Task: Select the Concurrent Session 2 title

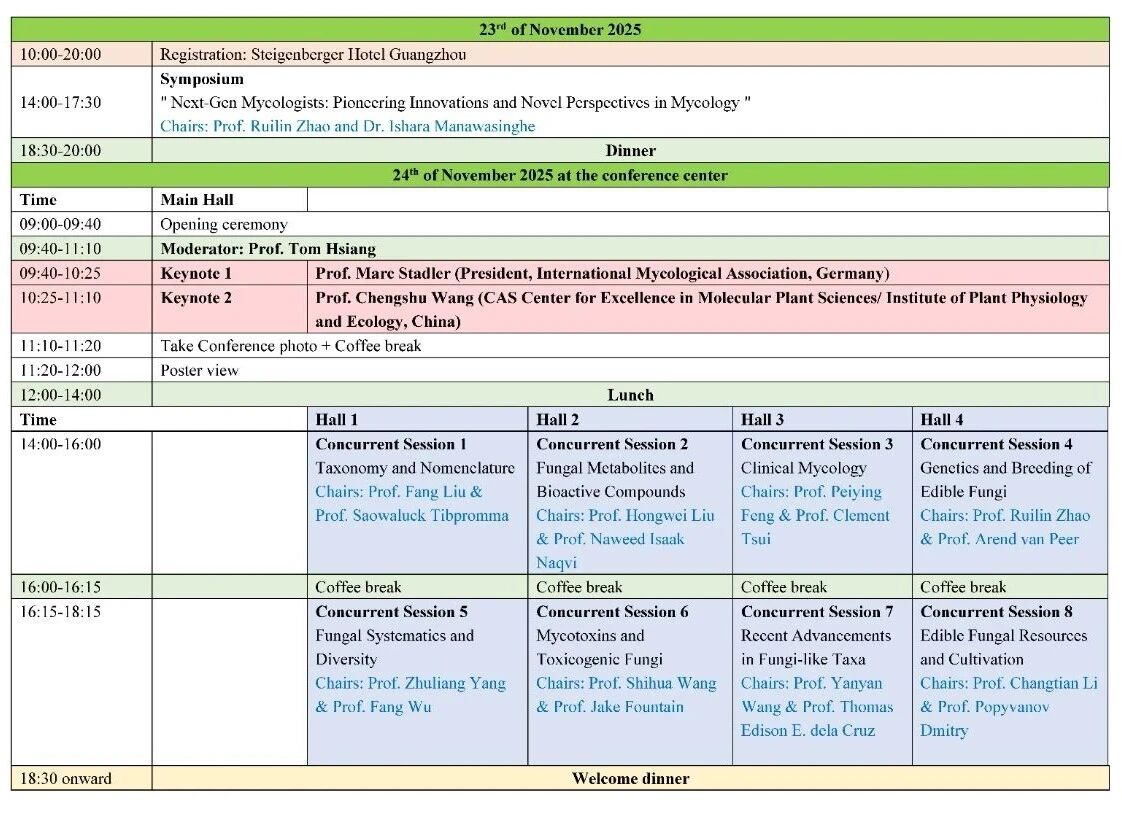Action: pyautogui.click(x=611, y=444)
